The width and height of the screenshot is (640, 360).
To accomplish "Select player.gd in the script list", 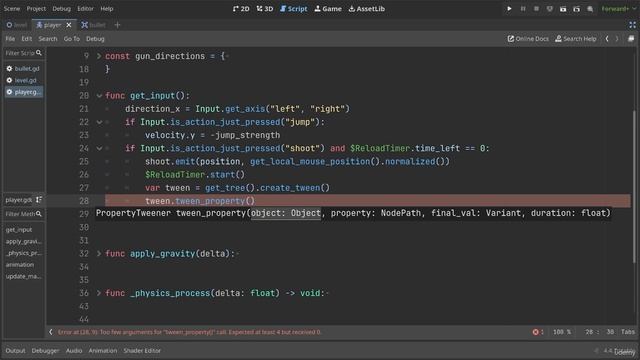I will pos(24,92).
